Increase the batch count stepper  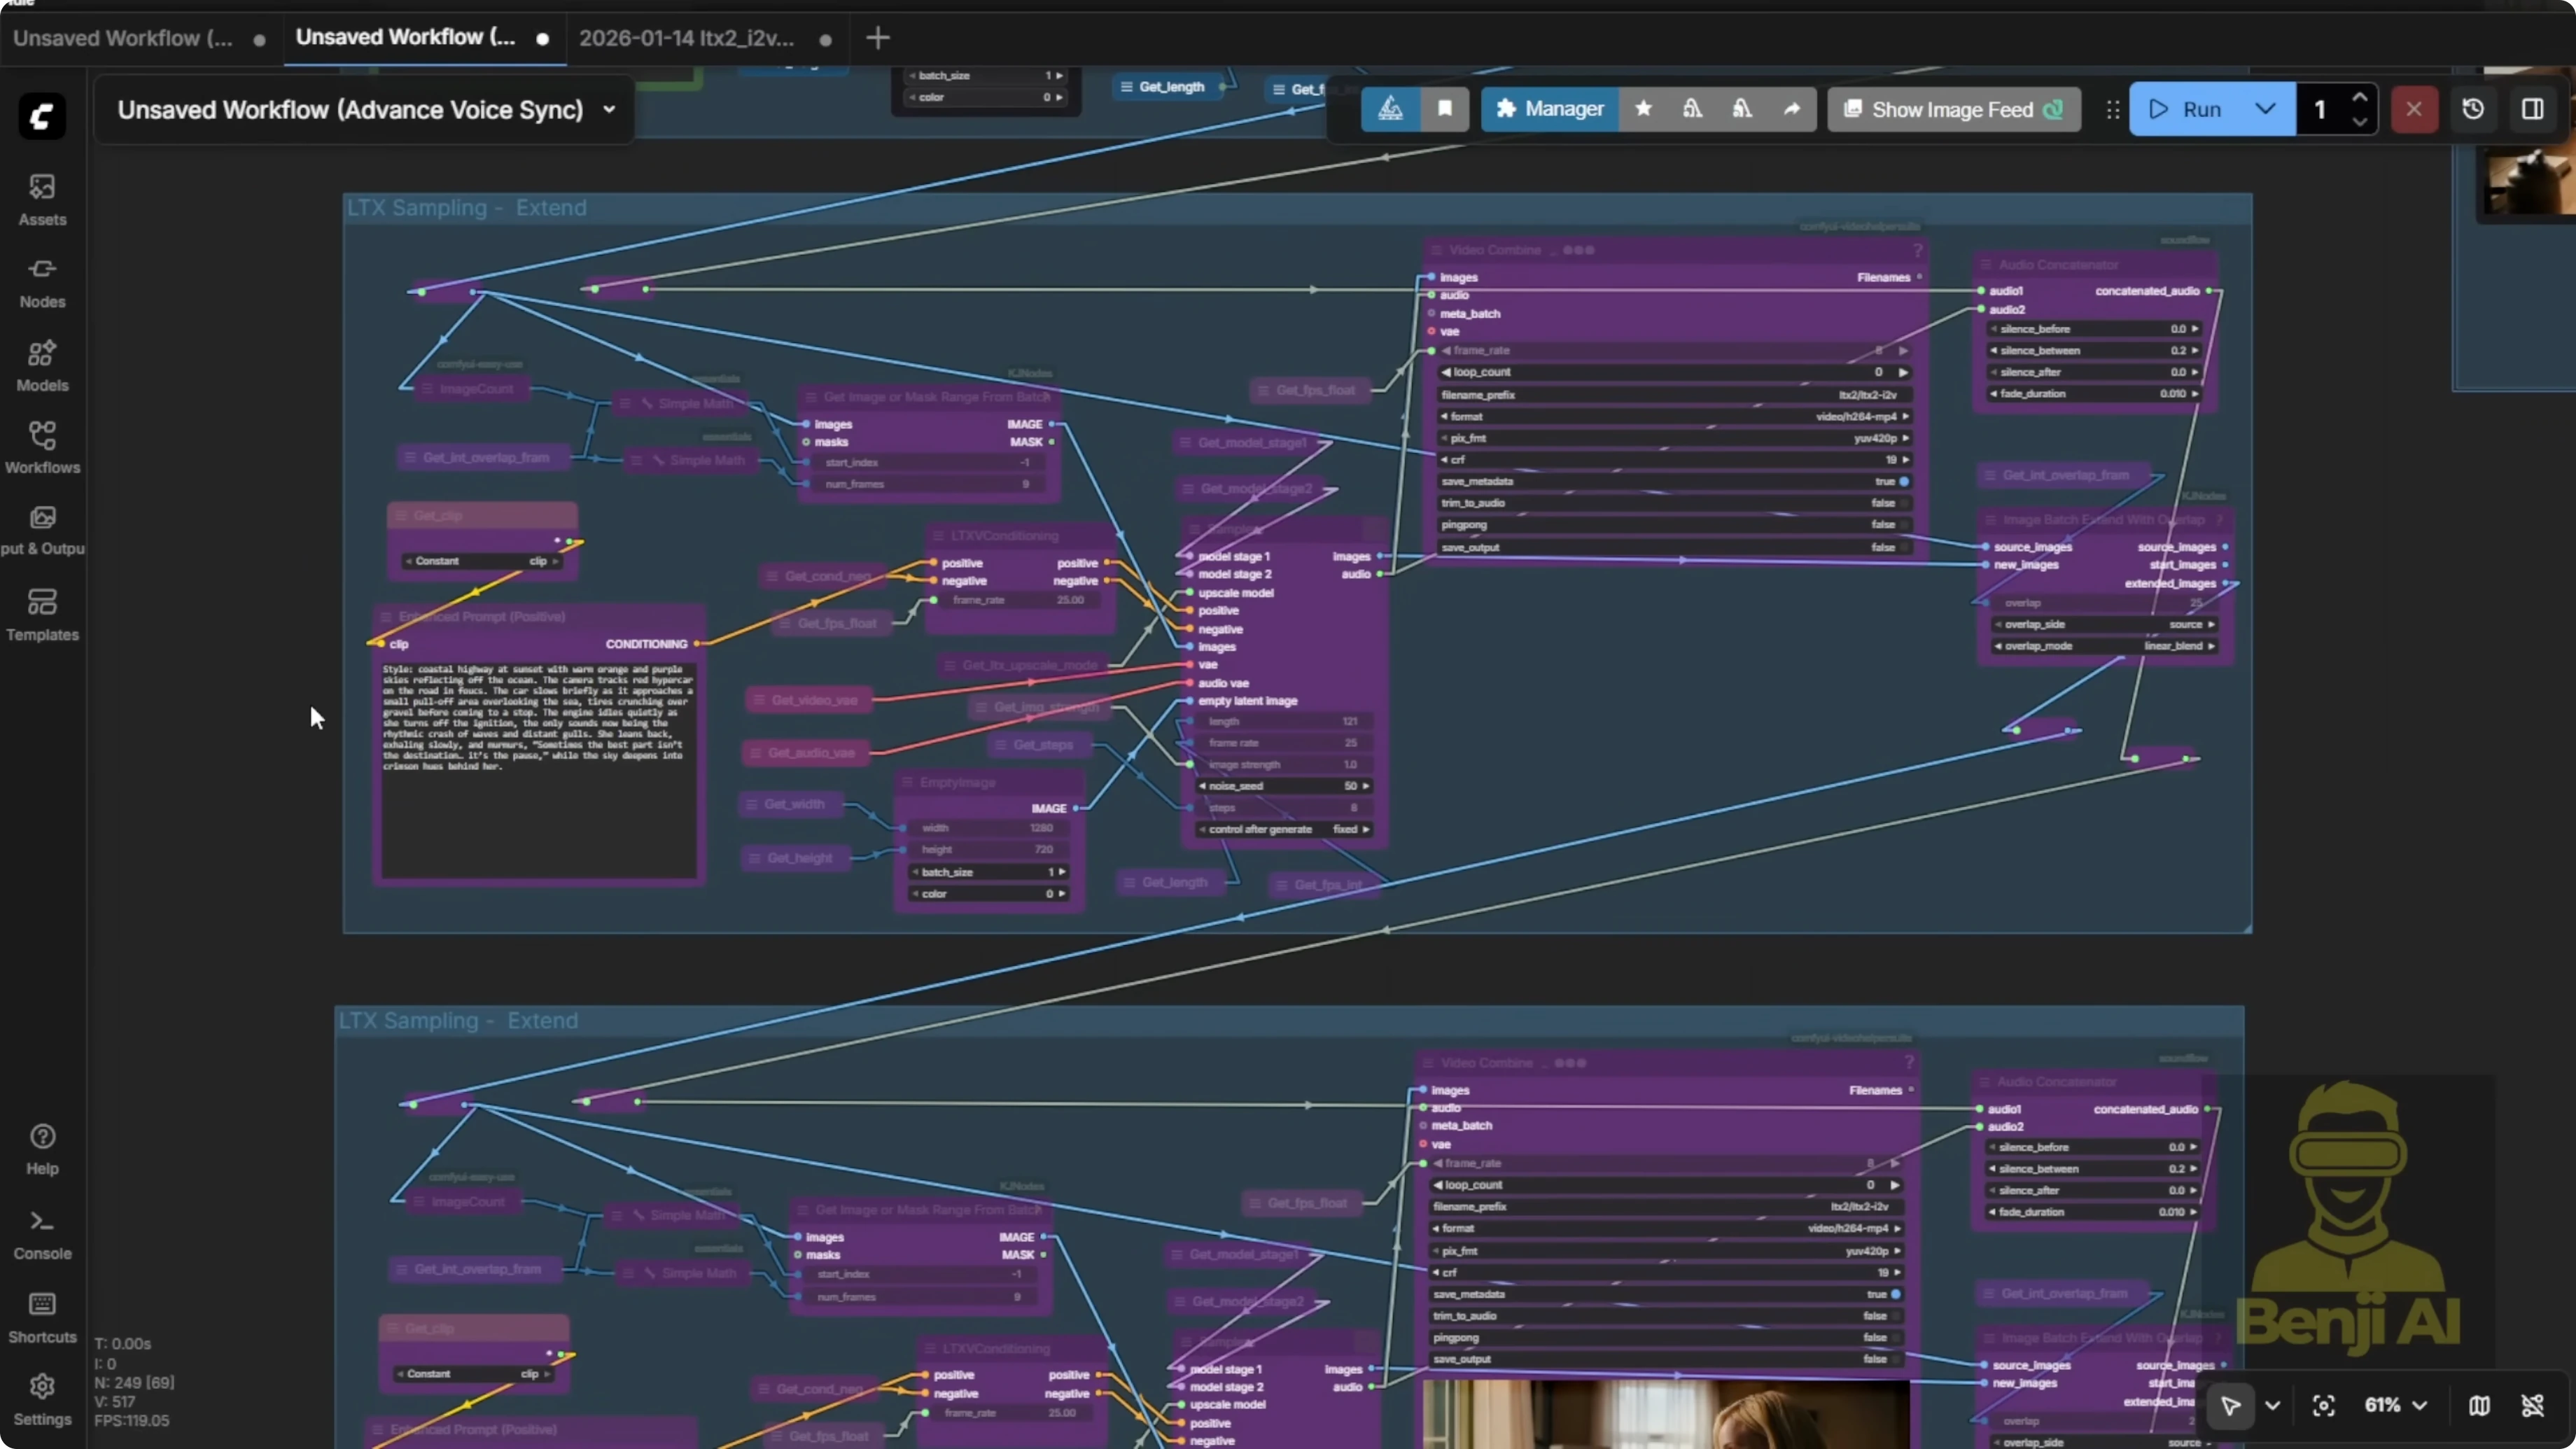2360,98
